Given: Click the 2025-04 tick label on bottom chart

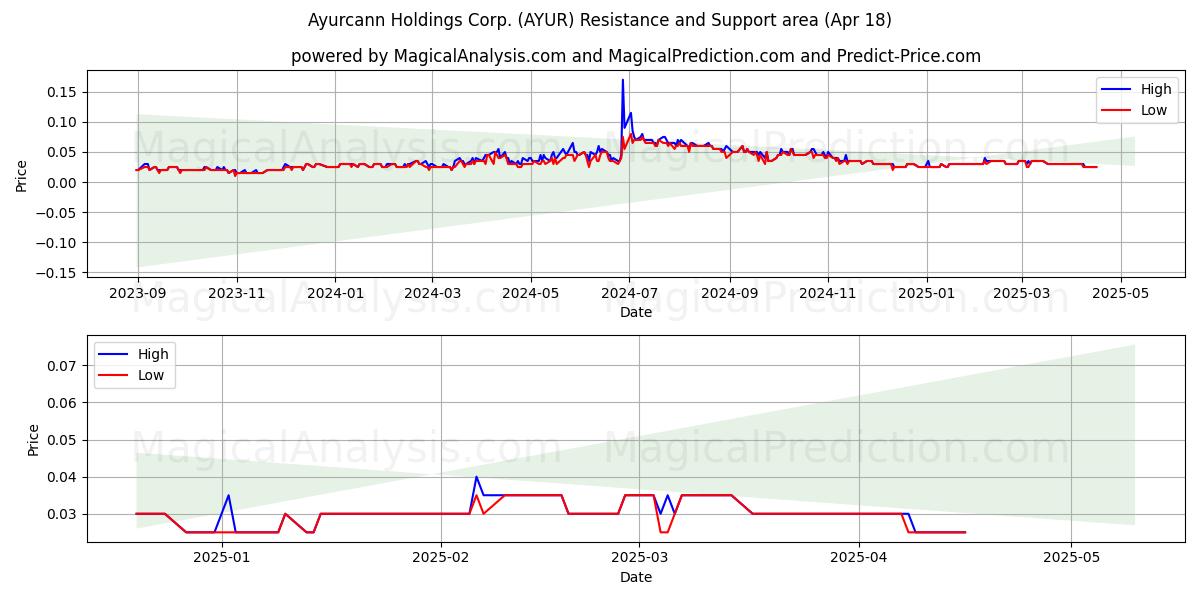Looking at the screenshot, I should pos(860,558).
